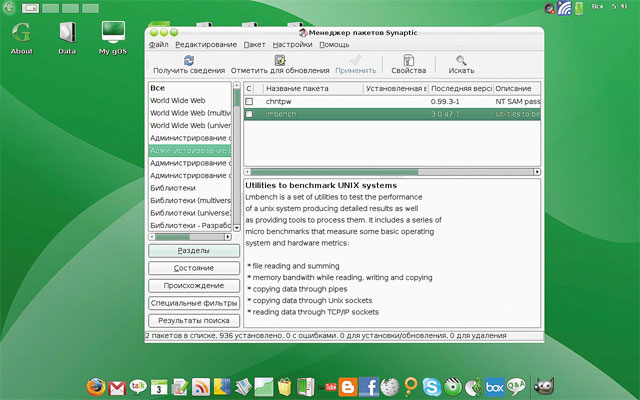This screenshot has width=640, height=400.
Task: Open the Помощь menu
Action: [334, 44]
